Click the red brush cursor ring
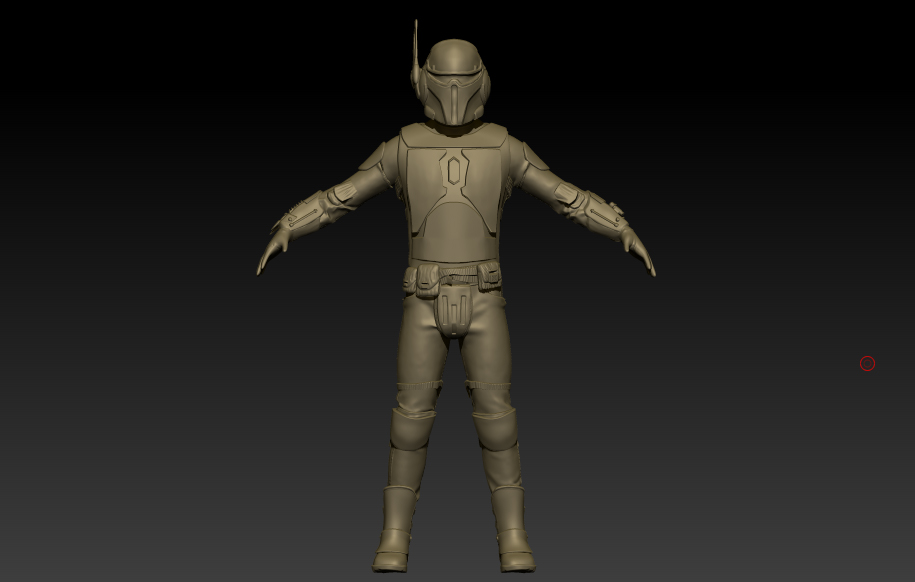915x582 pixels. tap(867, 364)
